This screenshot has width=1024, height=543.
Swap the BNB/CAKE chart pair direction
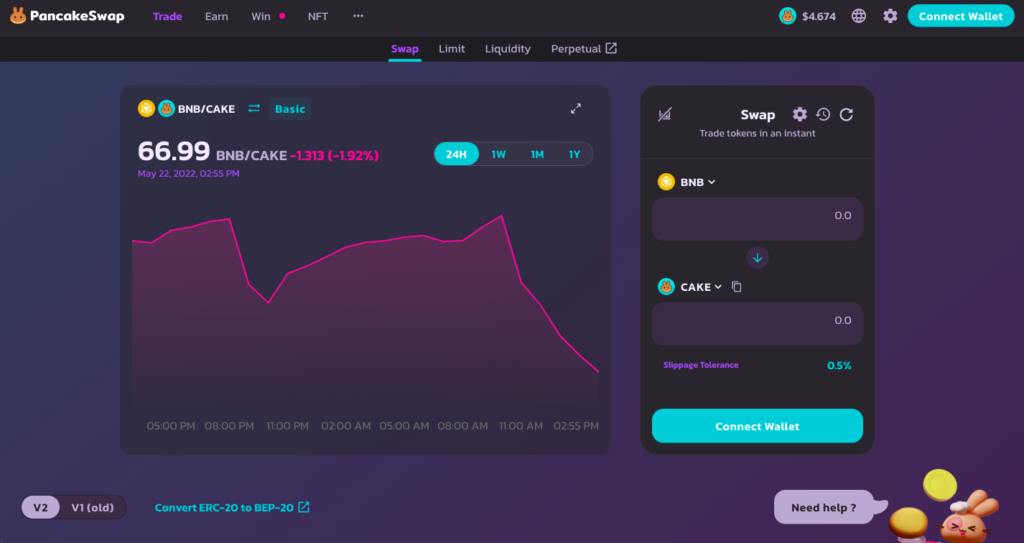[x=254, y=108]
